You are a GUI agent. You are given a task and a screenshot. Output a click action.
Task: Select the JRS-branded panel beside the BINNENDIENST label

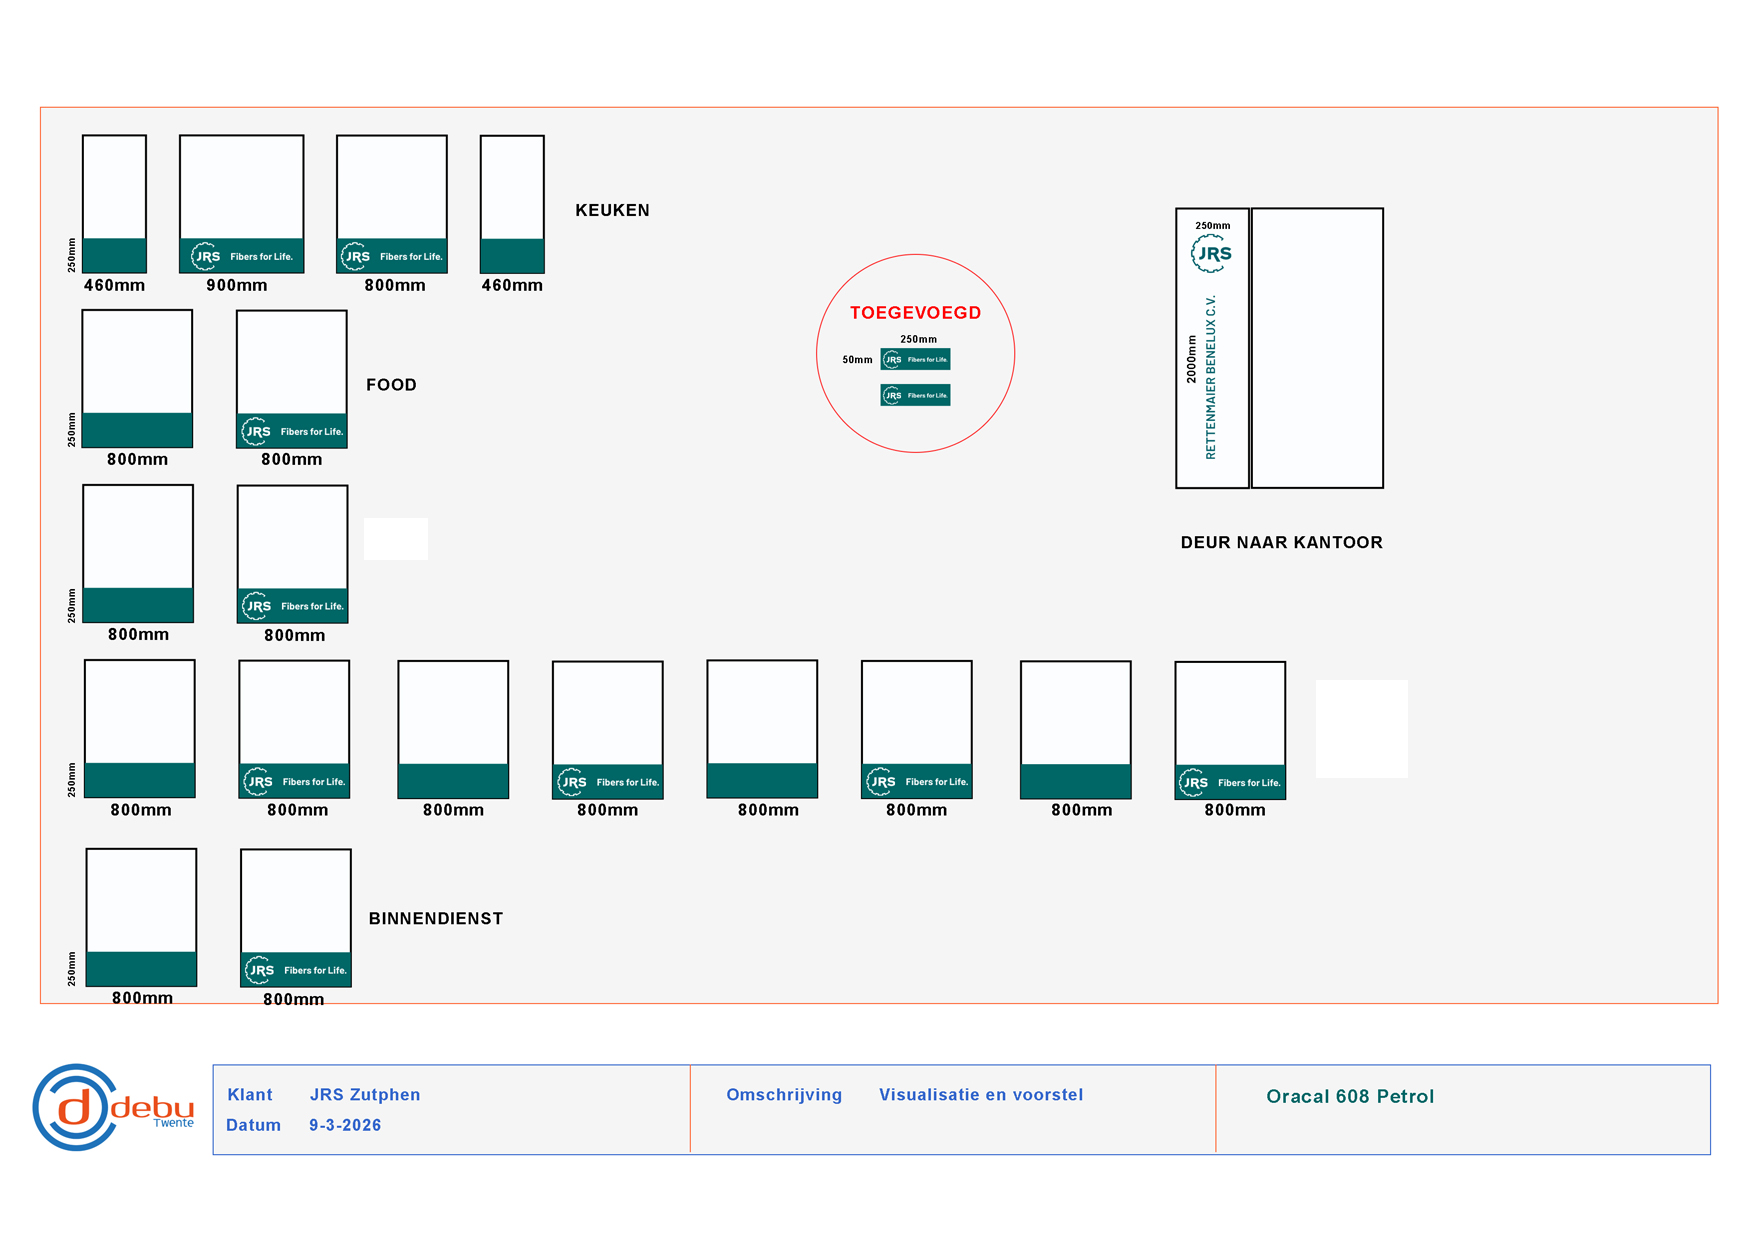[x=295, y=918]
